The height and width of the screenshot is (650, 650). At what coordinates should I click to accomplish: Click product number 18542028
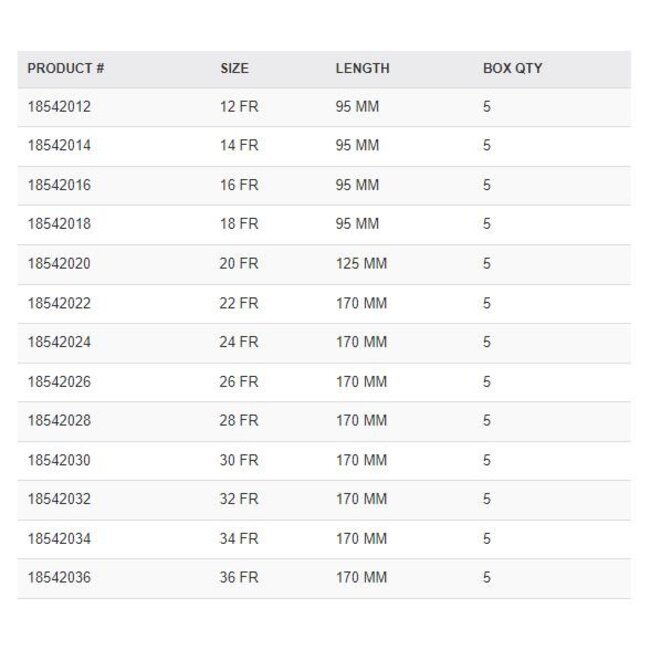(x=59, y=421)
